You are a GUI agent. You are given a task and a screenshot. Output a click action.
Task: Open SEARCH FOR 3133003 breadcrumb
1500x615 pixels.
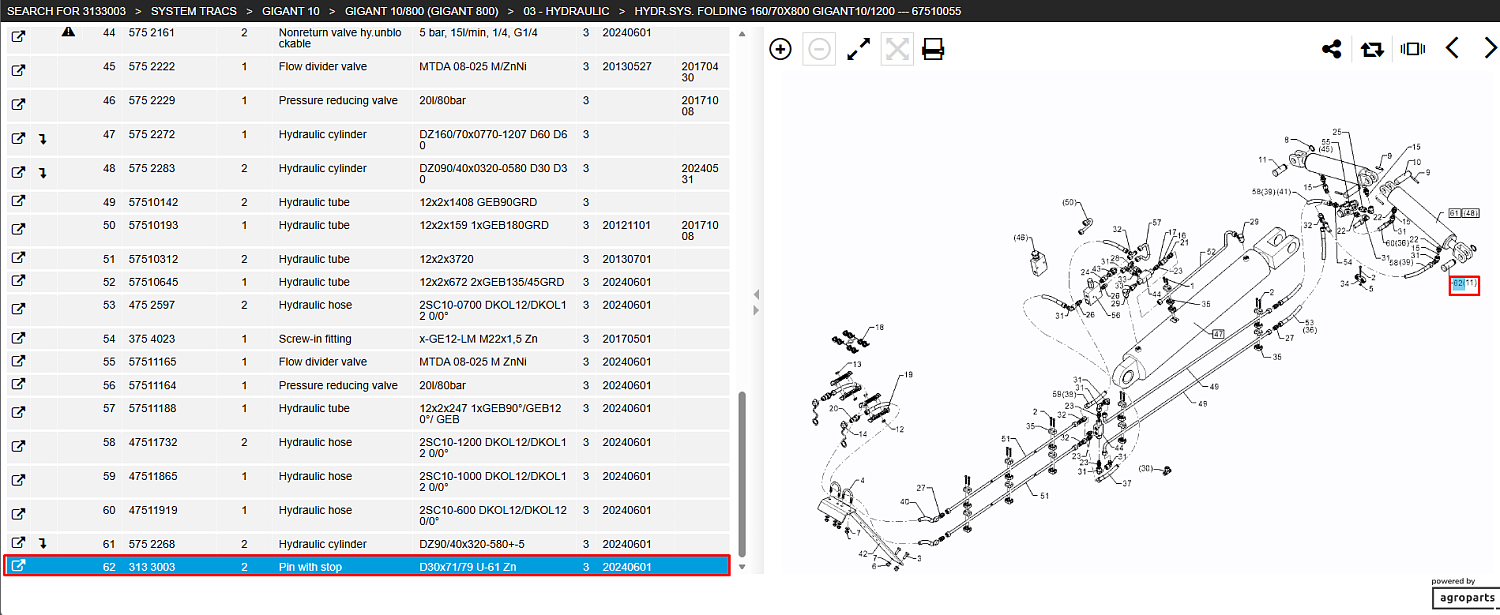(64, 11)
